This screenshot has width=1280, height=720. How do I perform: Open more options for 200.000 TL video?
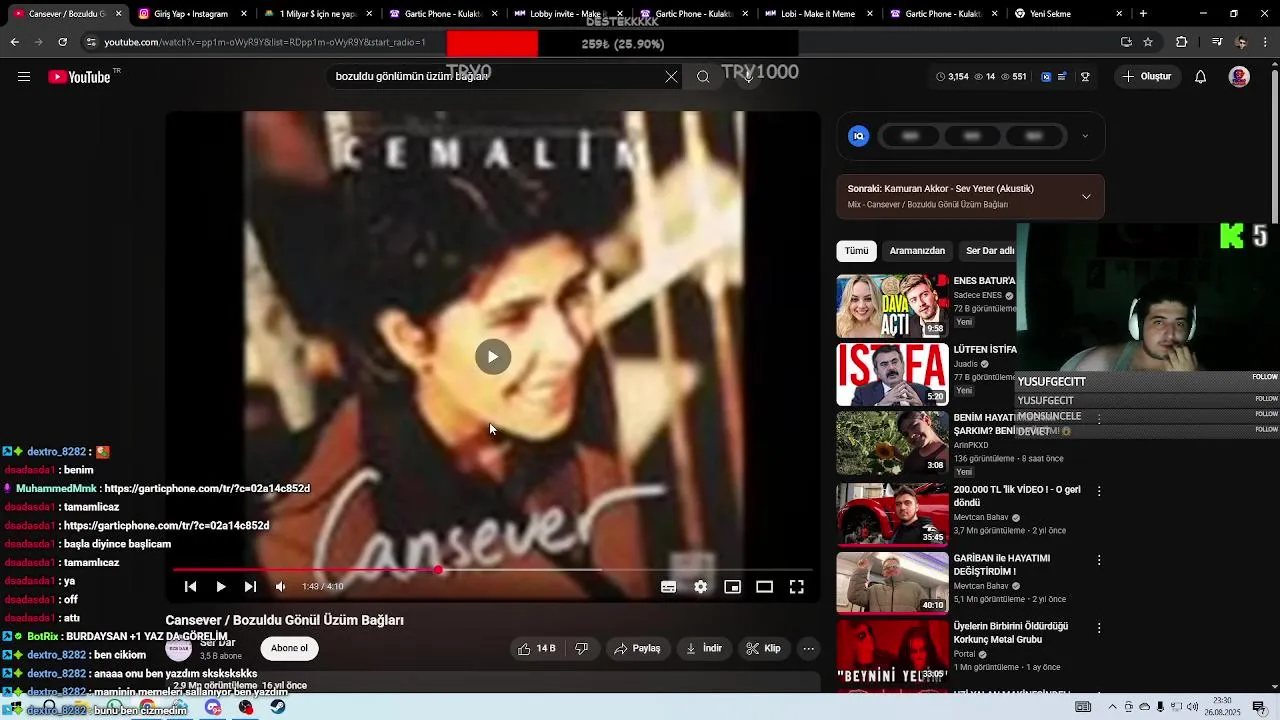pos(1099,491)
